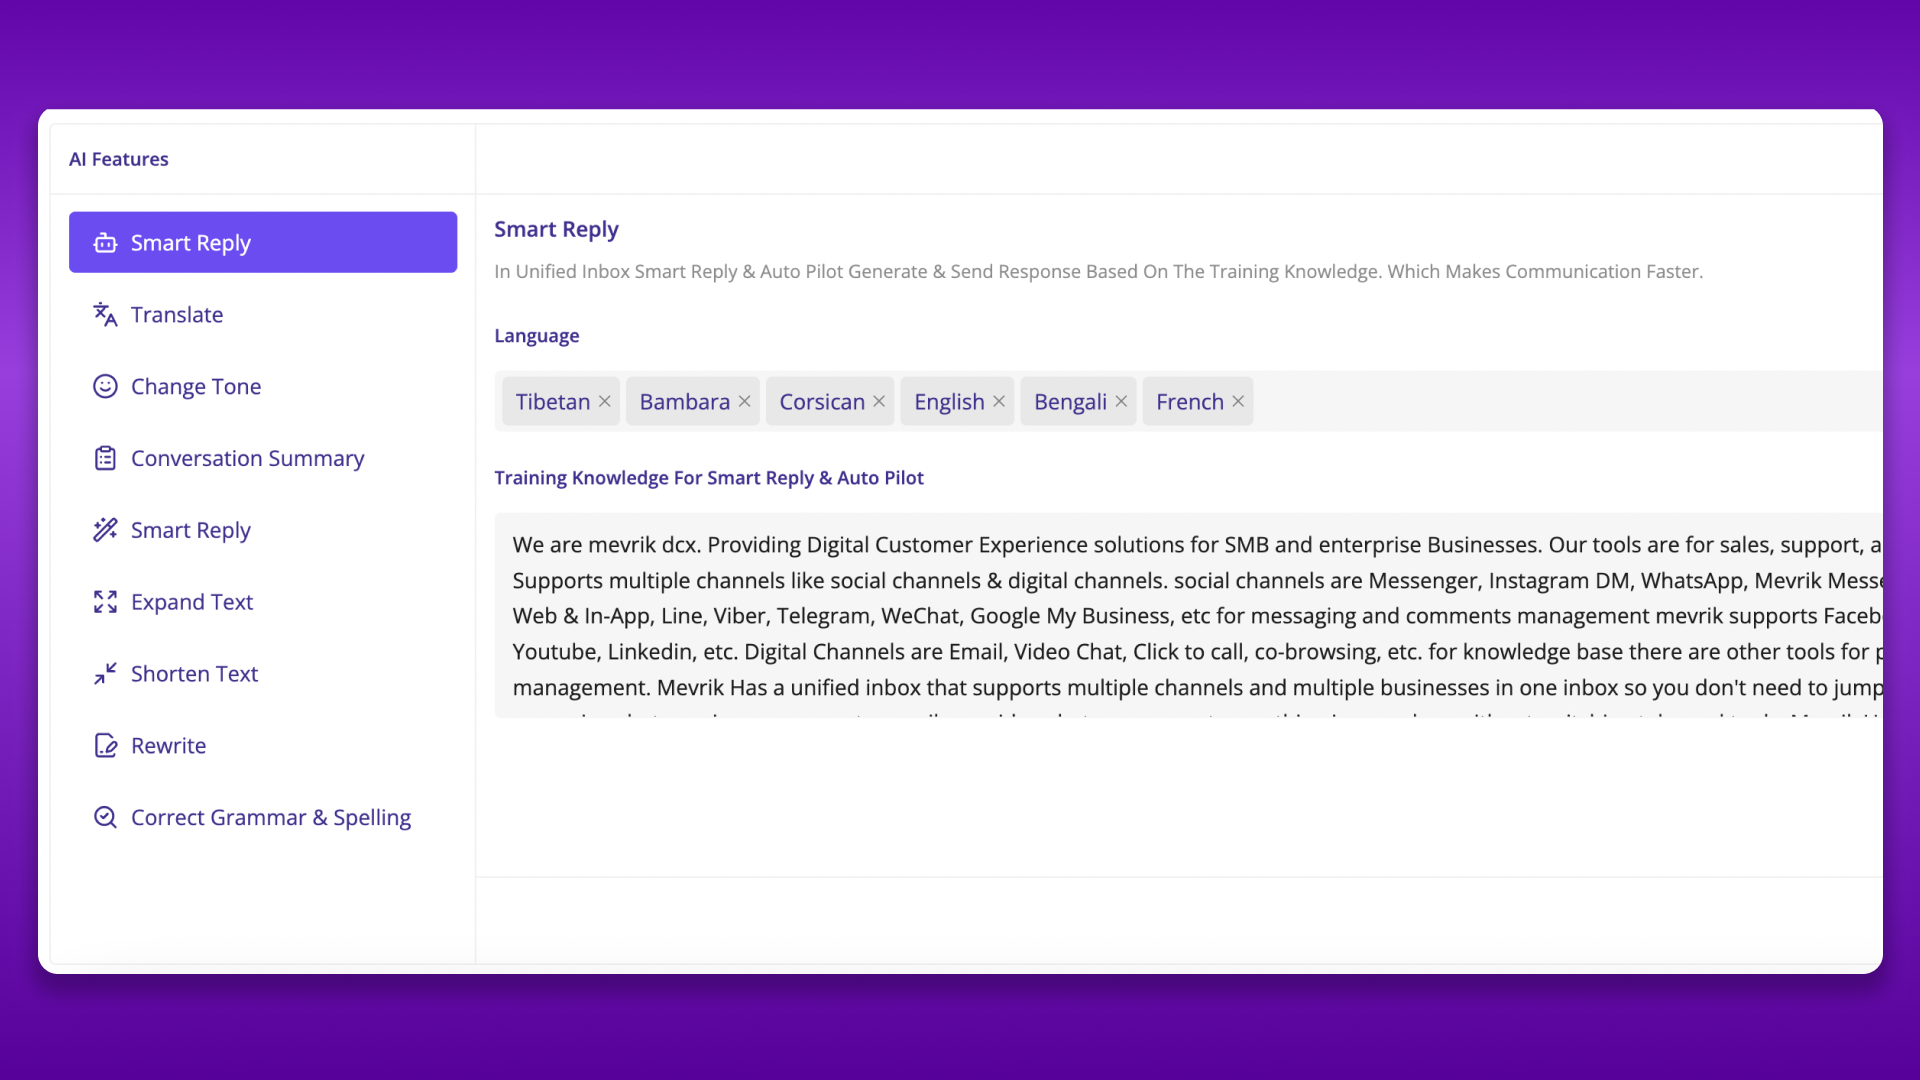
Task: Open the Language selection field
Action: pyautogui.click(x=1560, y=402)
